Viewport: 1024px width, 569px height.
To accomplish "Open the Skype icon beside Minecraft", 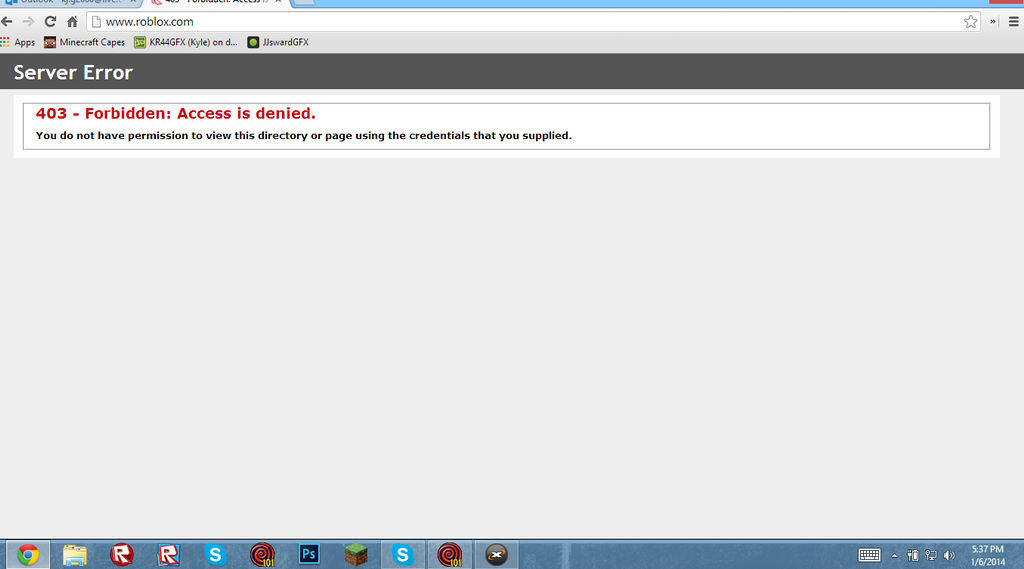I will click(x=402, y=555).
